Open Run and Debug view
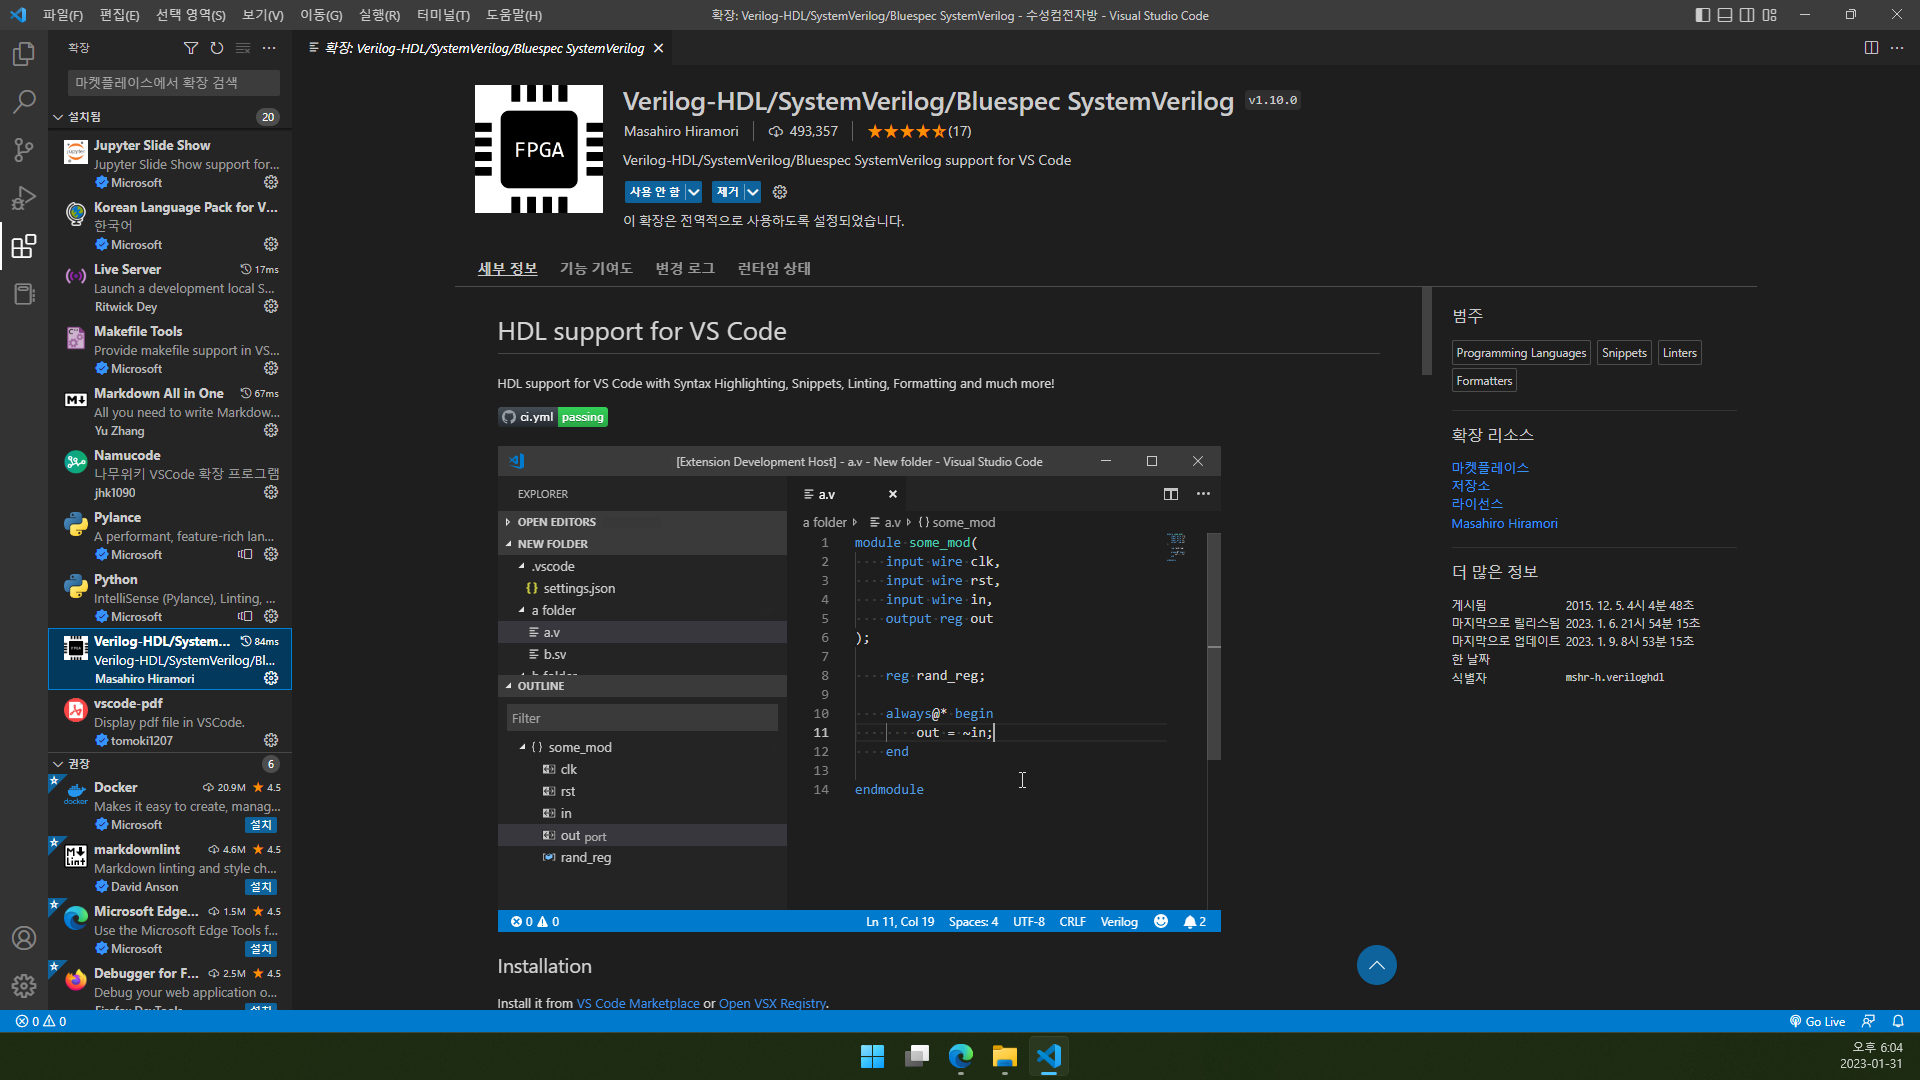 [24, 198]
